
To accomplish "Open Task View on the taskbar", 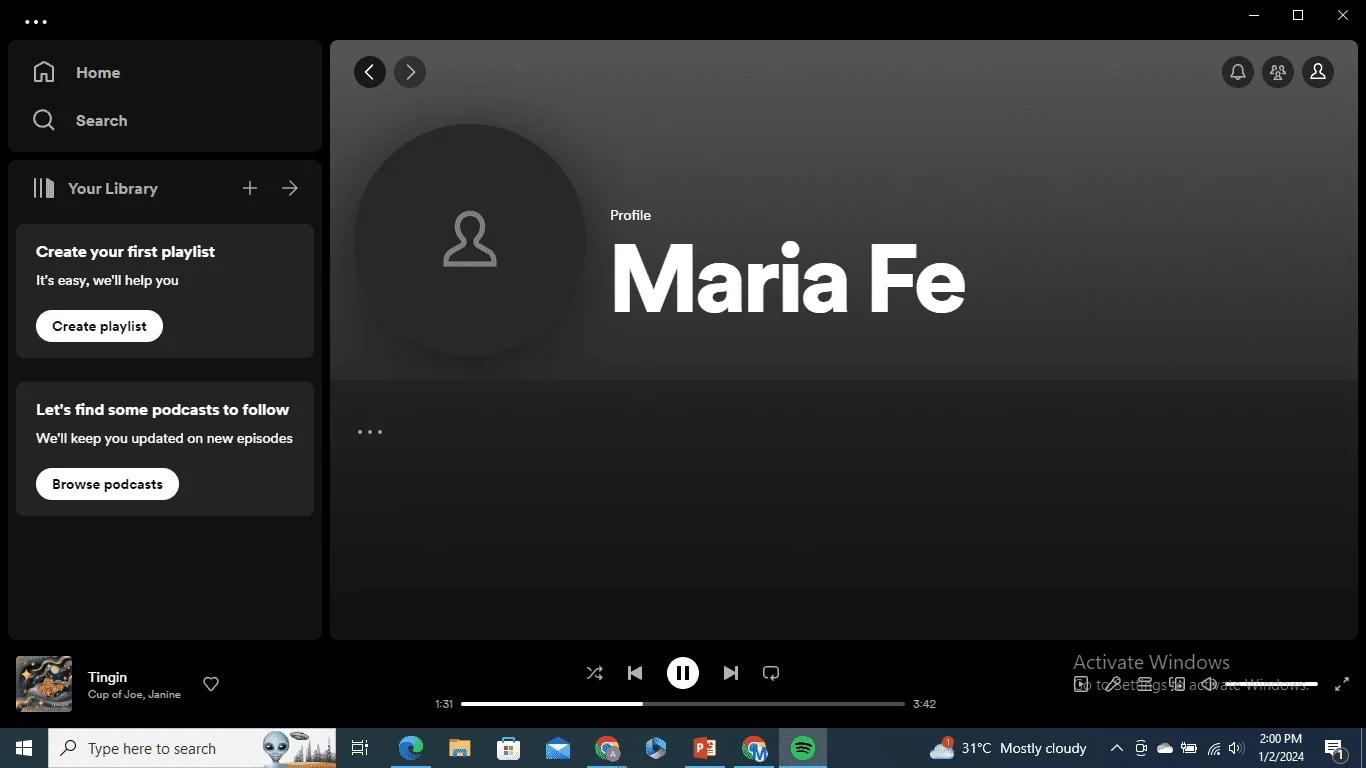I will pyautogui.click(x=360, y=748).
